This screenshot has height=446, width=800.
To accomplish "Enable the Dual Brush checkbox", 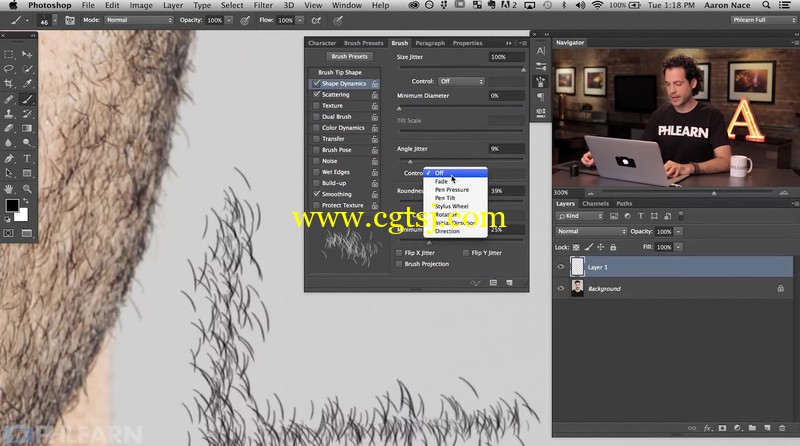I will point(316,117).
